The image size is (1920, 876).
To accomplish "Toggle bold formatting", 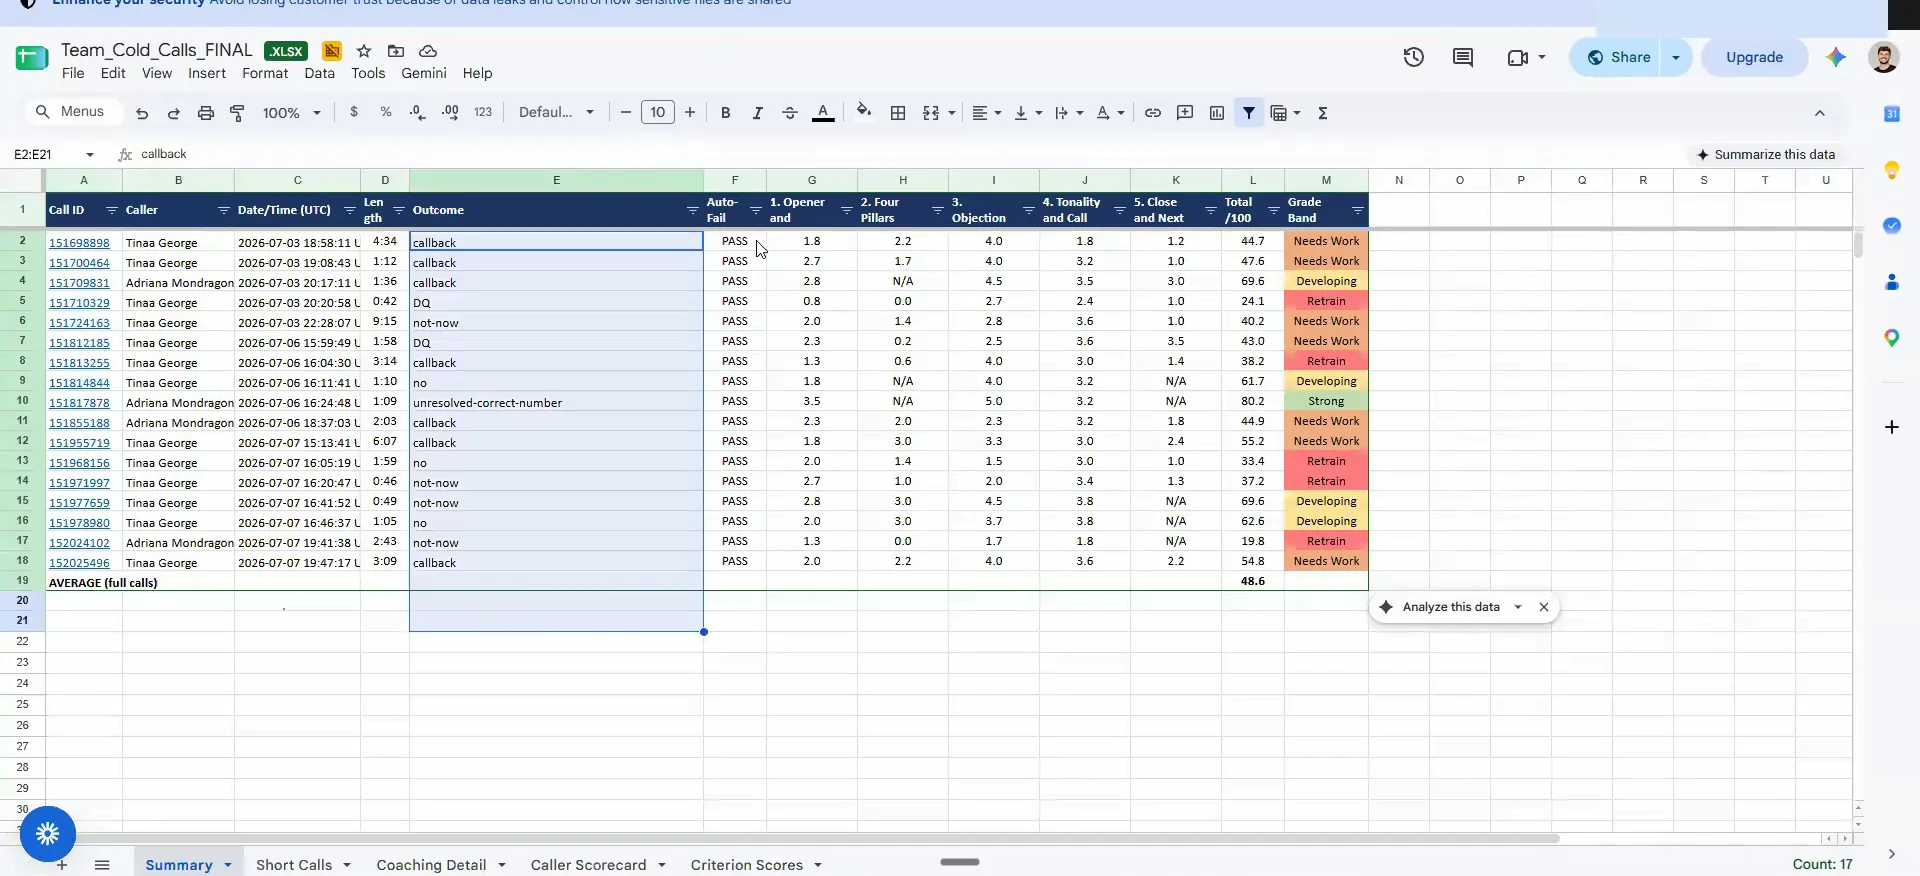I will pos(726,113).
